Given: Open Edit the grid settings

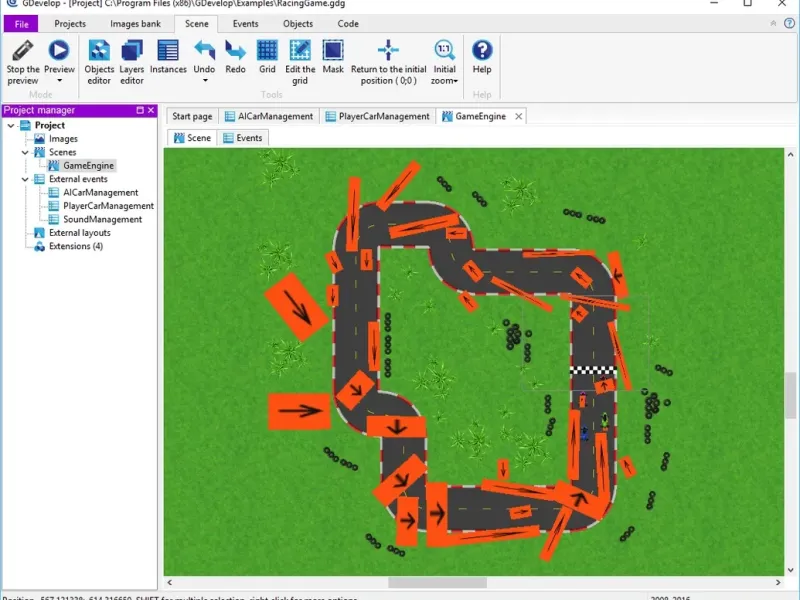Looking at the screenshot, I should tap(300, 50).
